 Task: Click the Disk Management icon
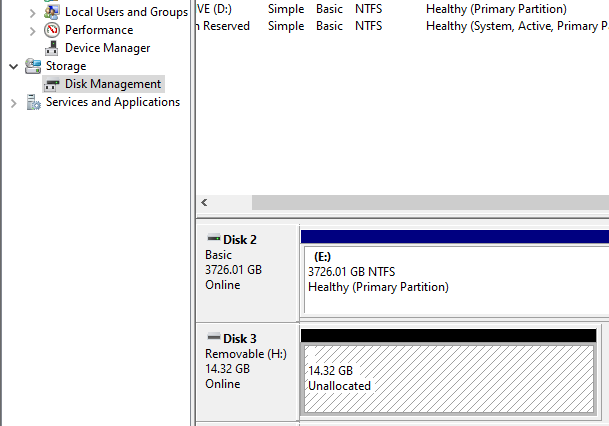(52, 84)
